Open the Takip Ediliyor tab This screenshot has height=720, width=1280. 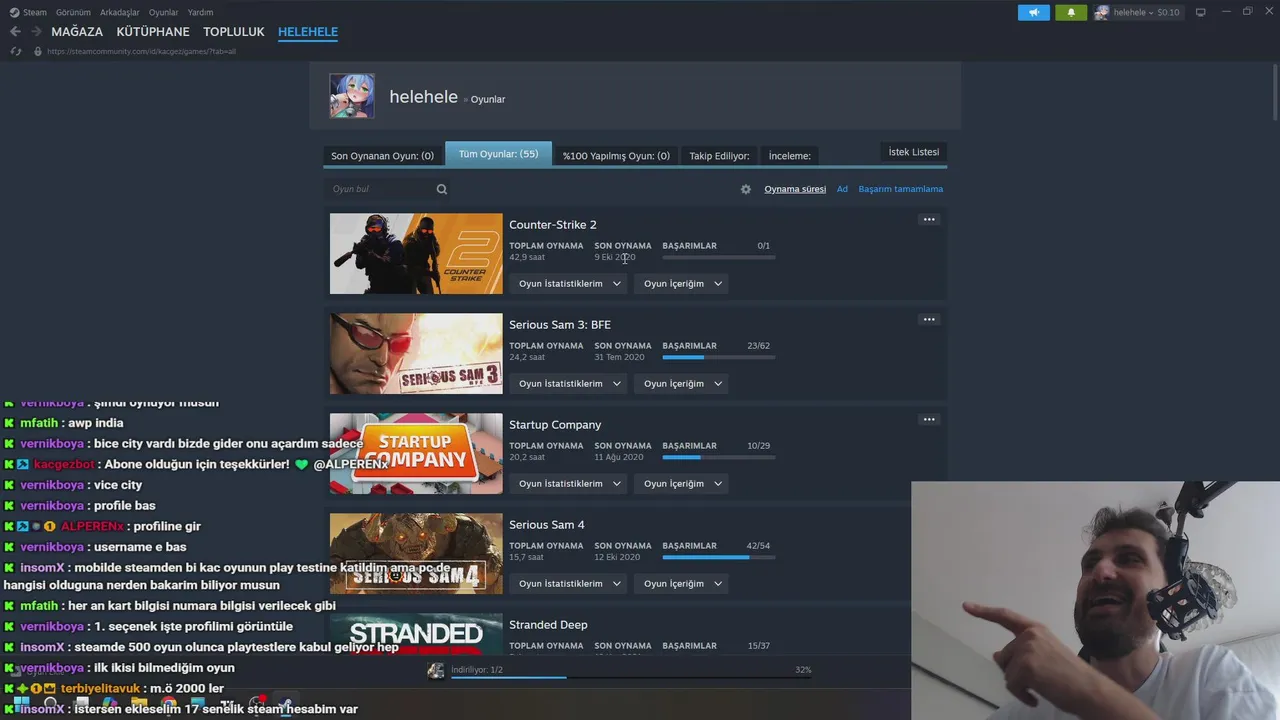point(719,156)
